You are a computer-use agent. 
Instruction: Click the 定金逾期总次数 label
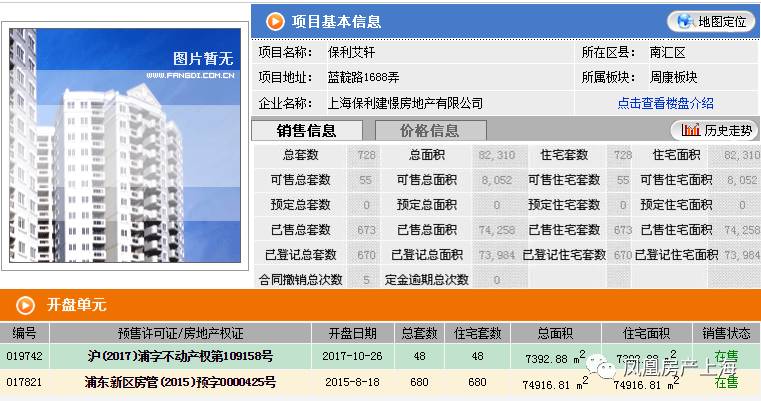tap(427, 280)
